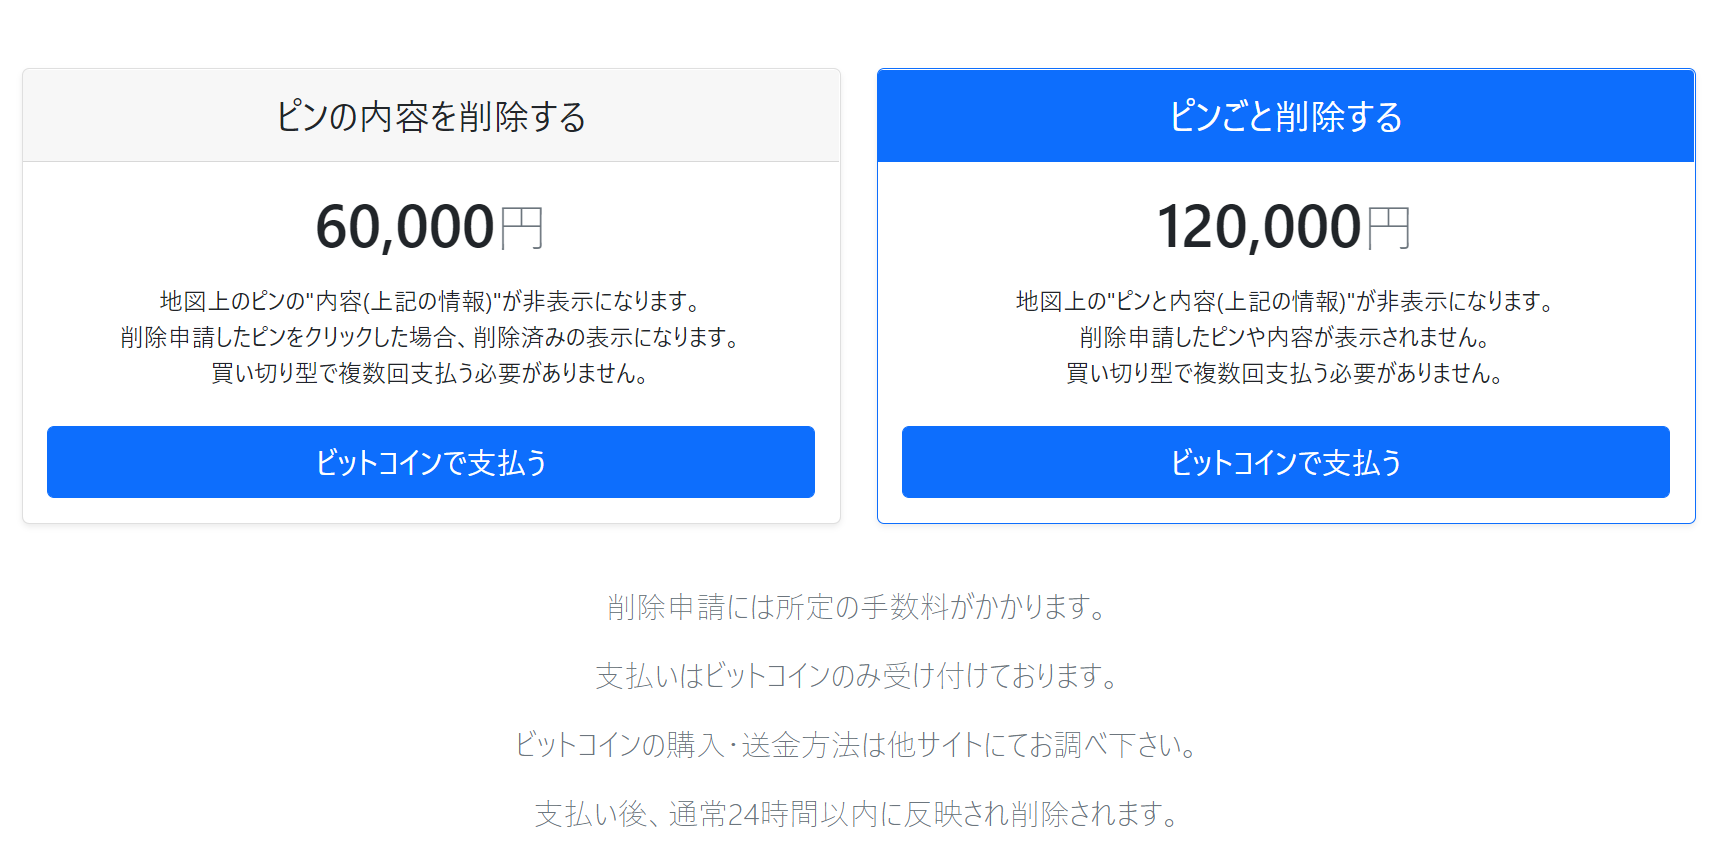1717x851 pixels.
Task: Click the note 支払いはビットコインのみ受け付けております。
Action: pos(858,676)
